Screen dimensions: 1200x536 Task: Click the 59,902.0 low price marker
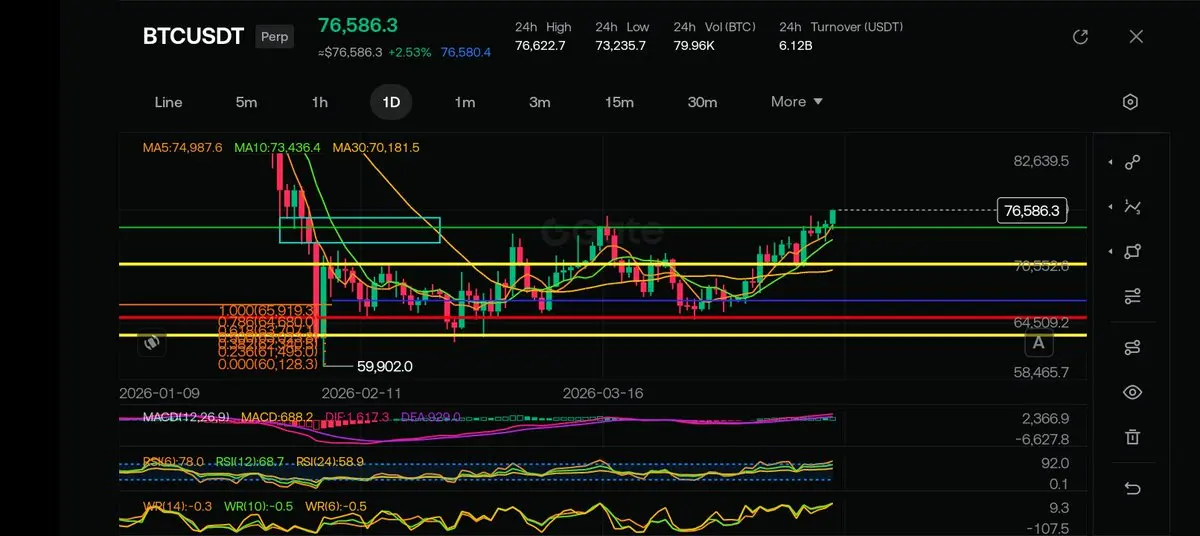385,366
